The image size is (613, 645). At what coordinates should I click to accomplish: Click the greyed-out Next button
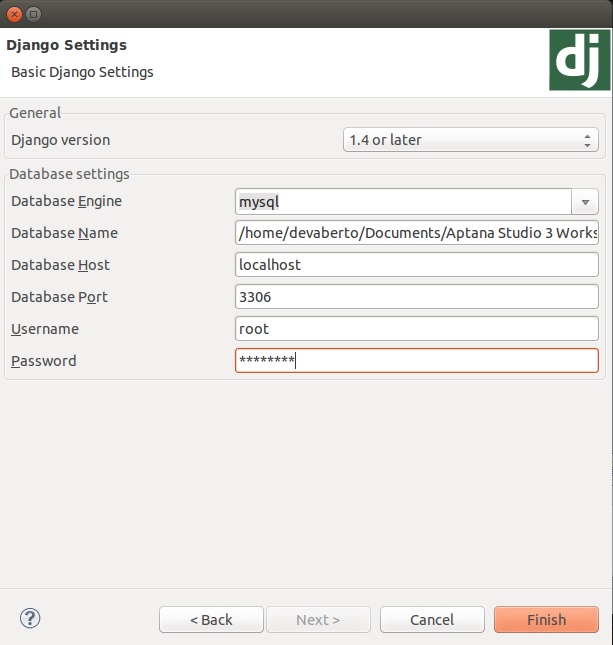318,619
